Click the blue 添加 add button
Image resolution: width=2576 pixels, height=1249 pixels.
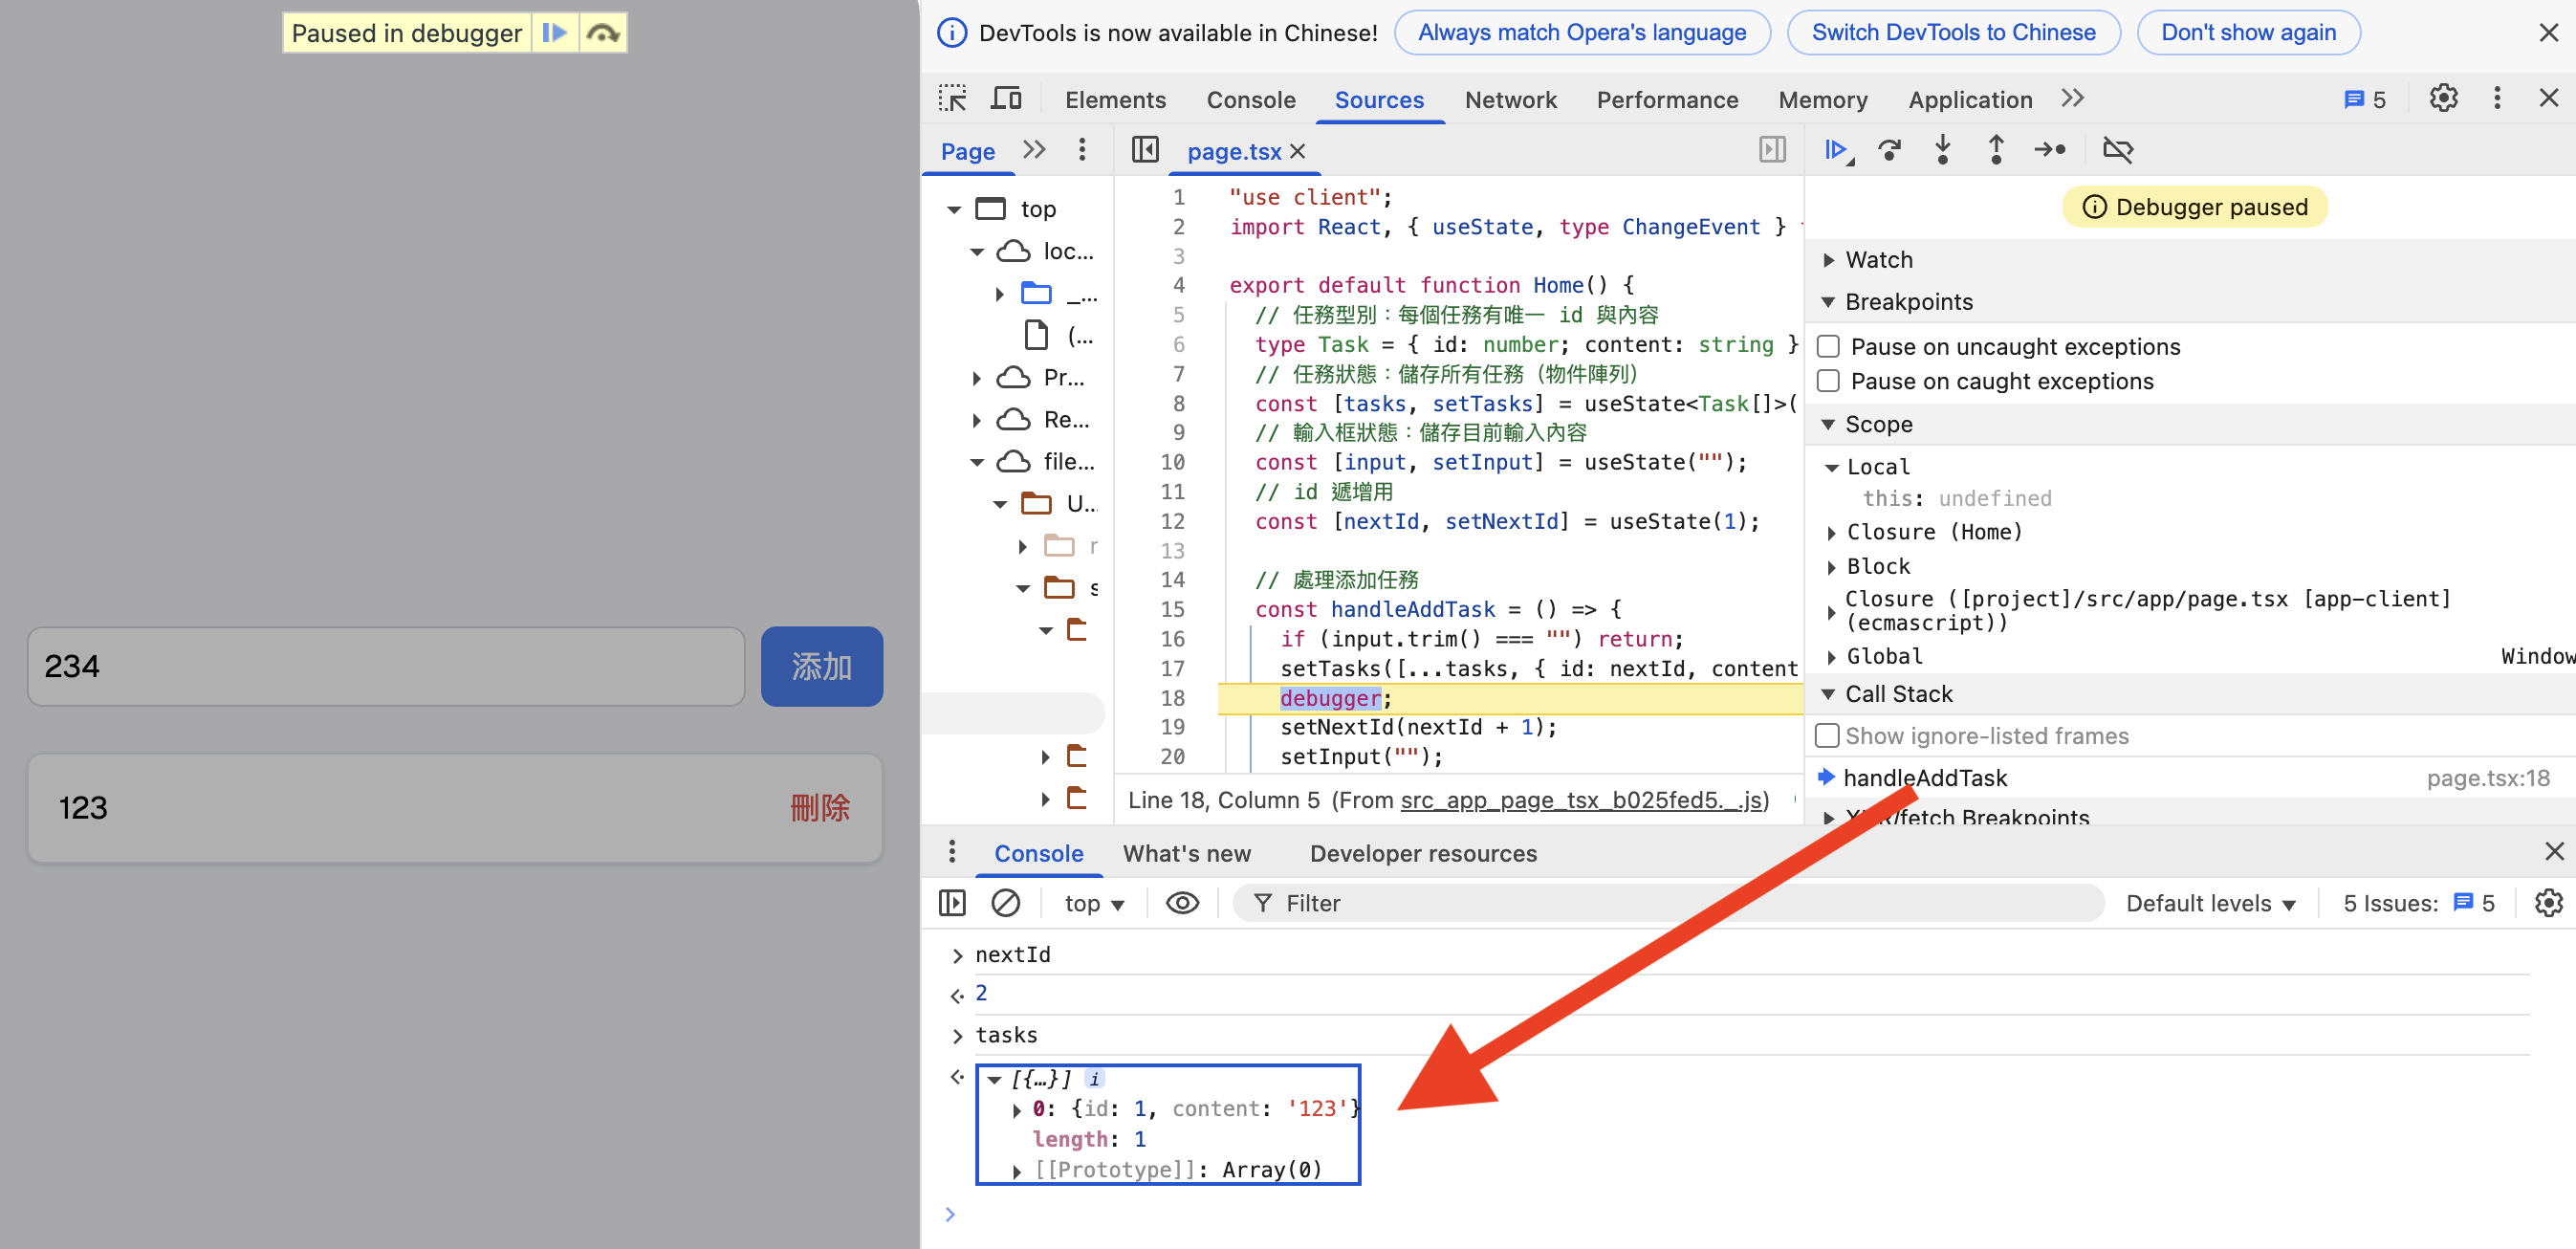pyautogui.click(x=821, y=666)
